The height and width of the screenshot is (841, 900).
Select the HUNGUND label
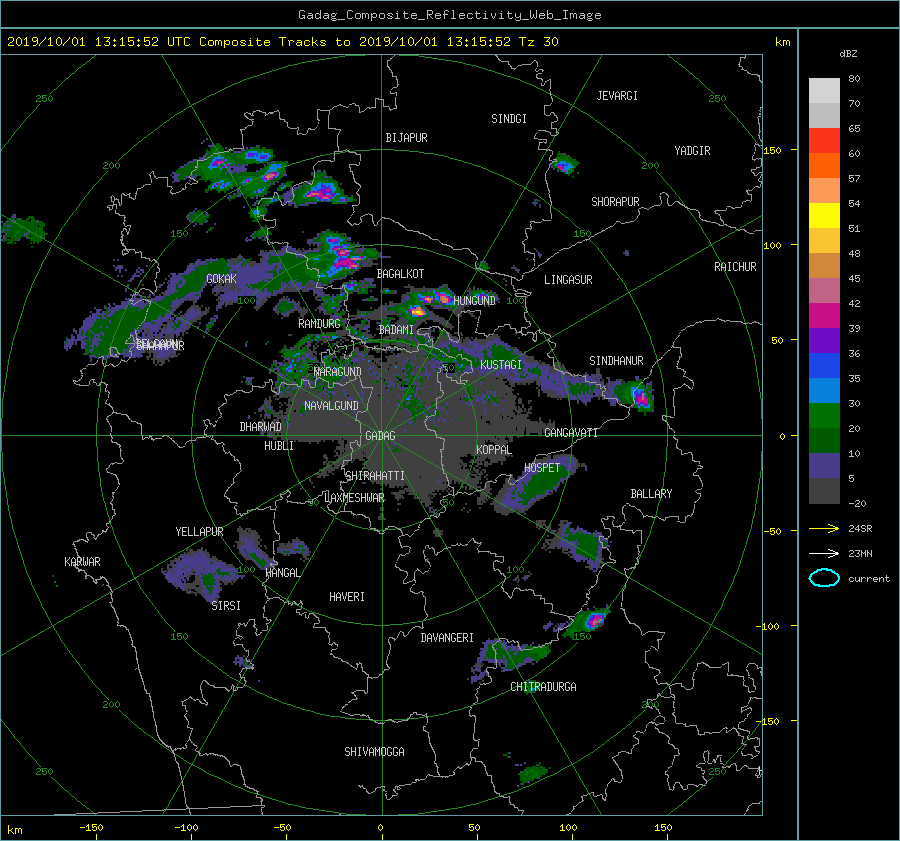474,301
